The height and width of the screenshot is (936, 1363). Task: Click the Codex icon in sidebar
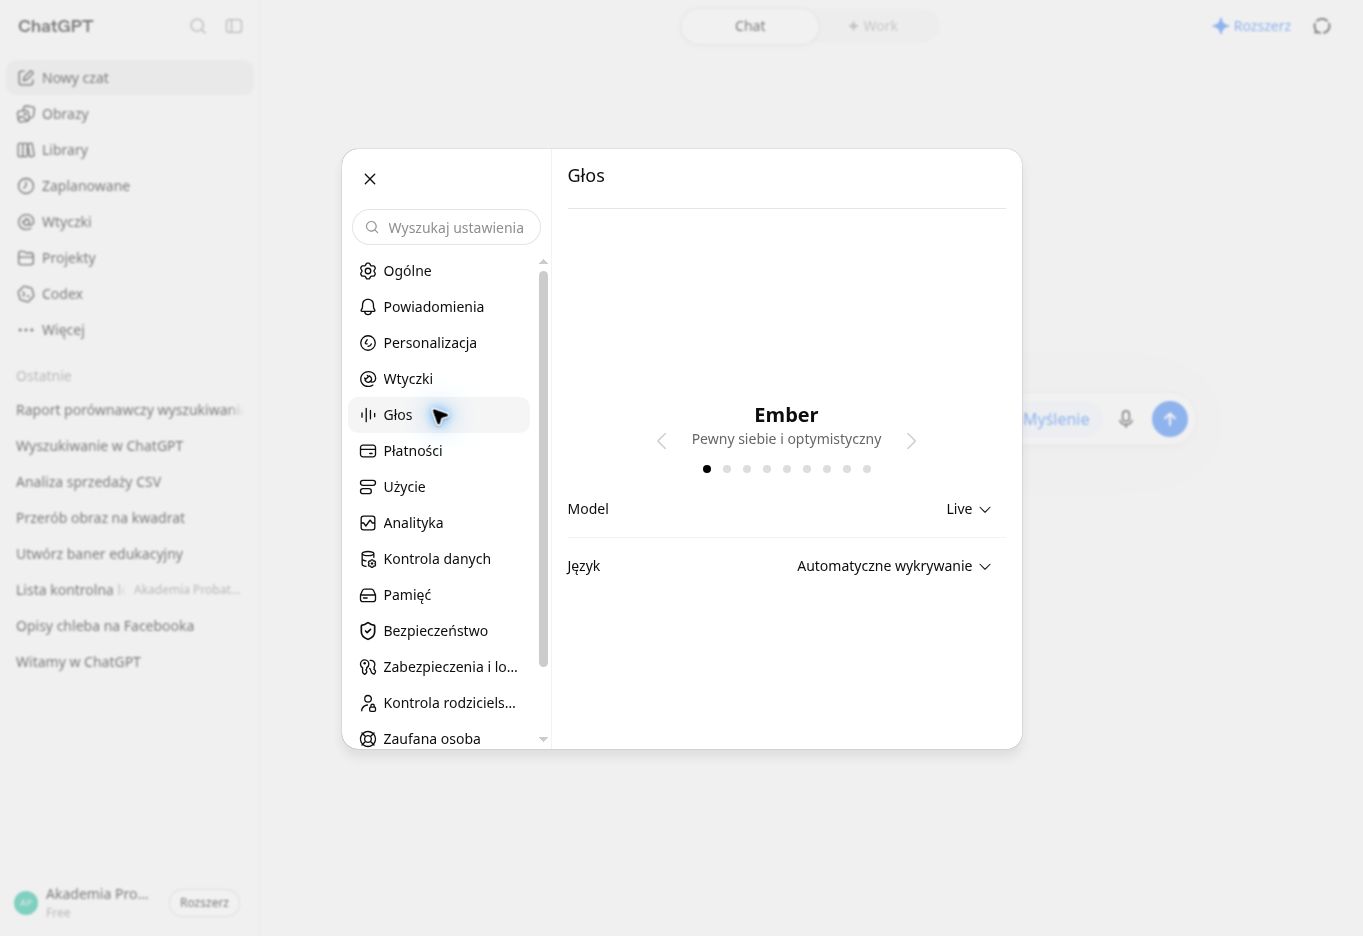tap(26, 294)
